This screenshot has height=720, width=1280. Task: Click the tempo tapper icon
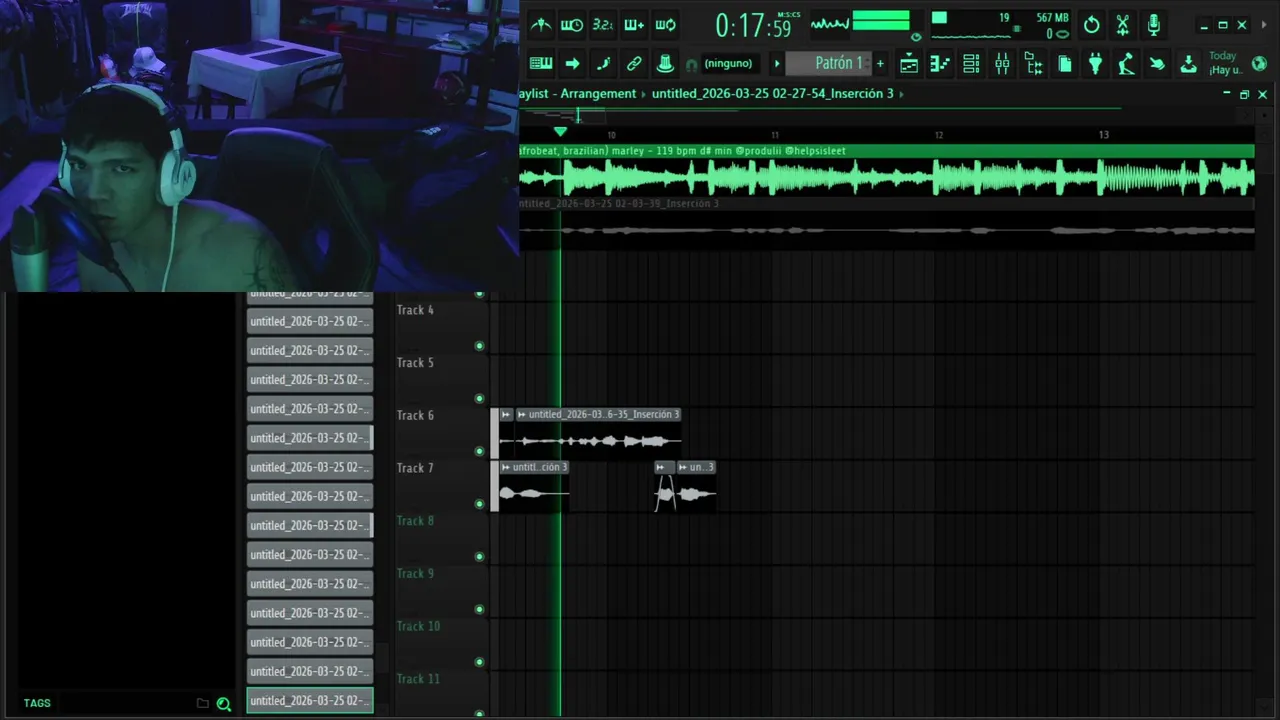(x=1126, y=64)
